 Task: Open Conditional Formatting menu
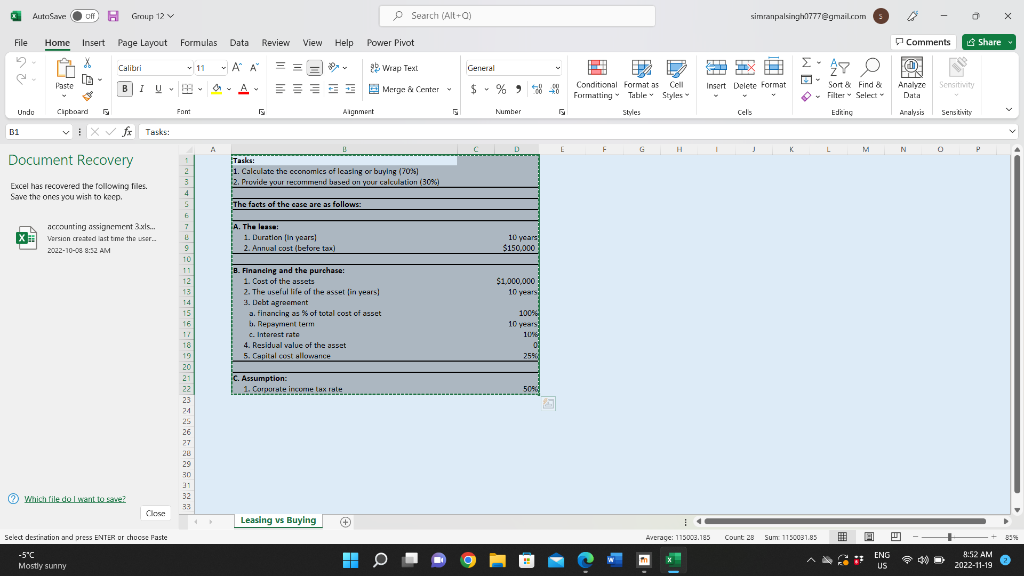coord(596,79)
